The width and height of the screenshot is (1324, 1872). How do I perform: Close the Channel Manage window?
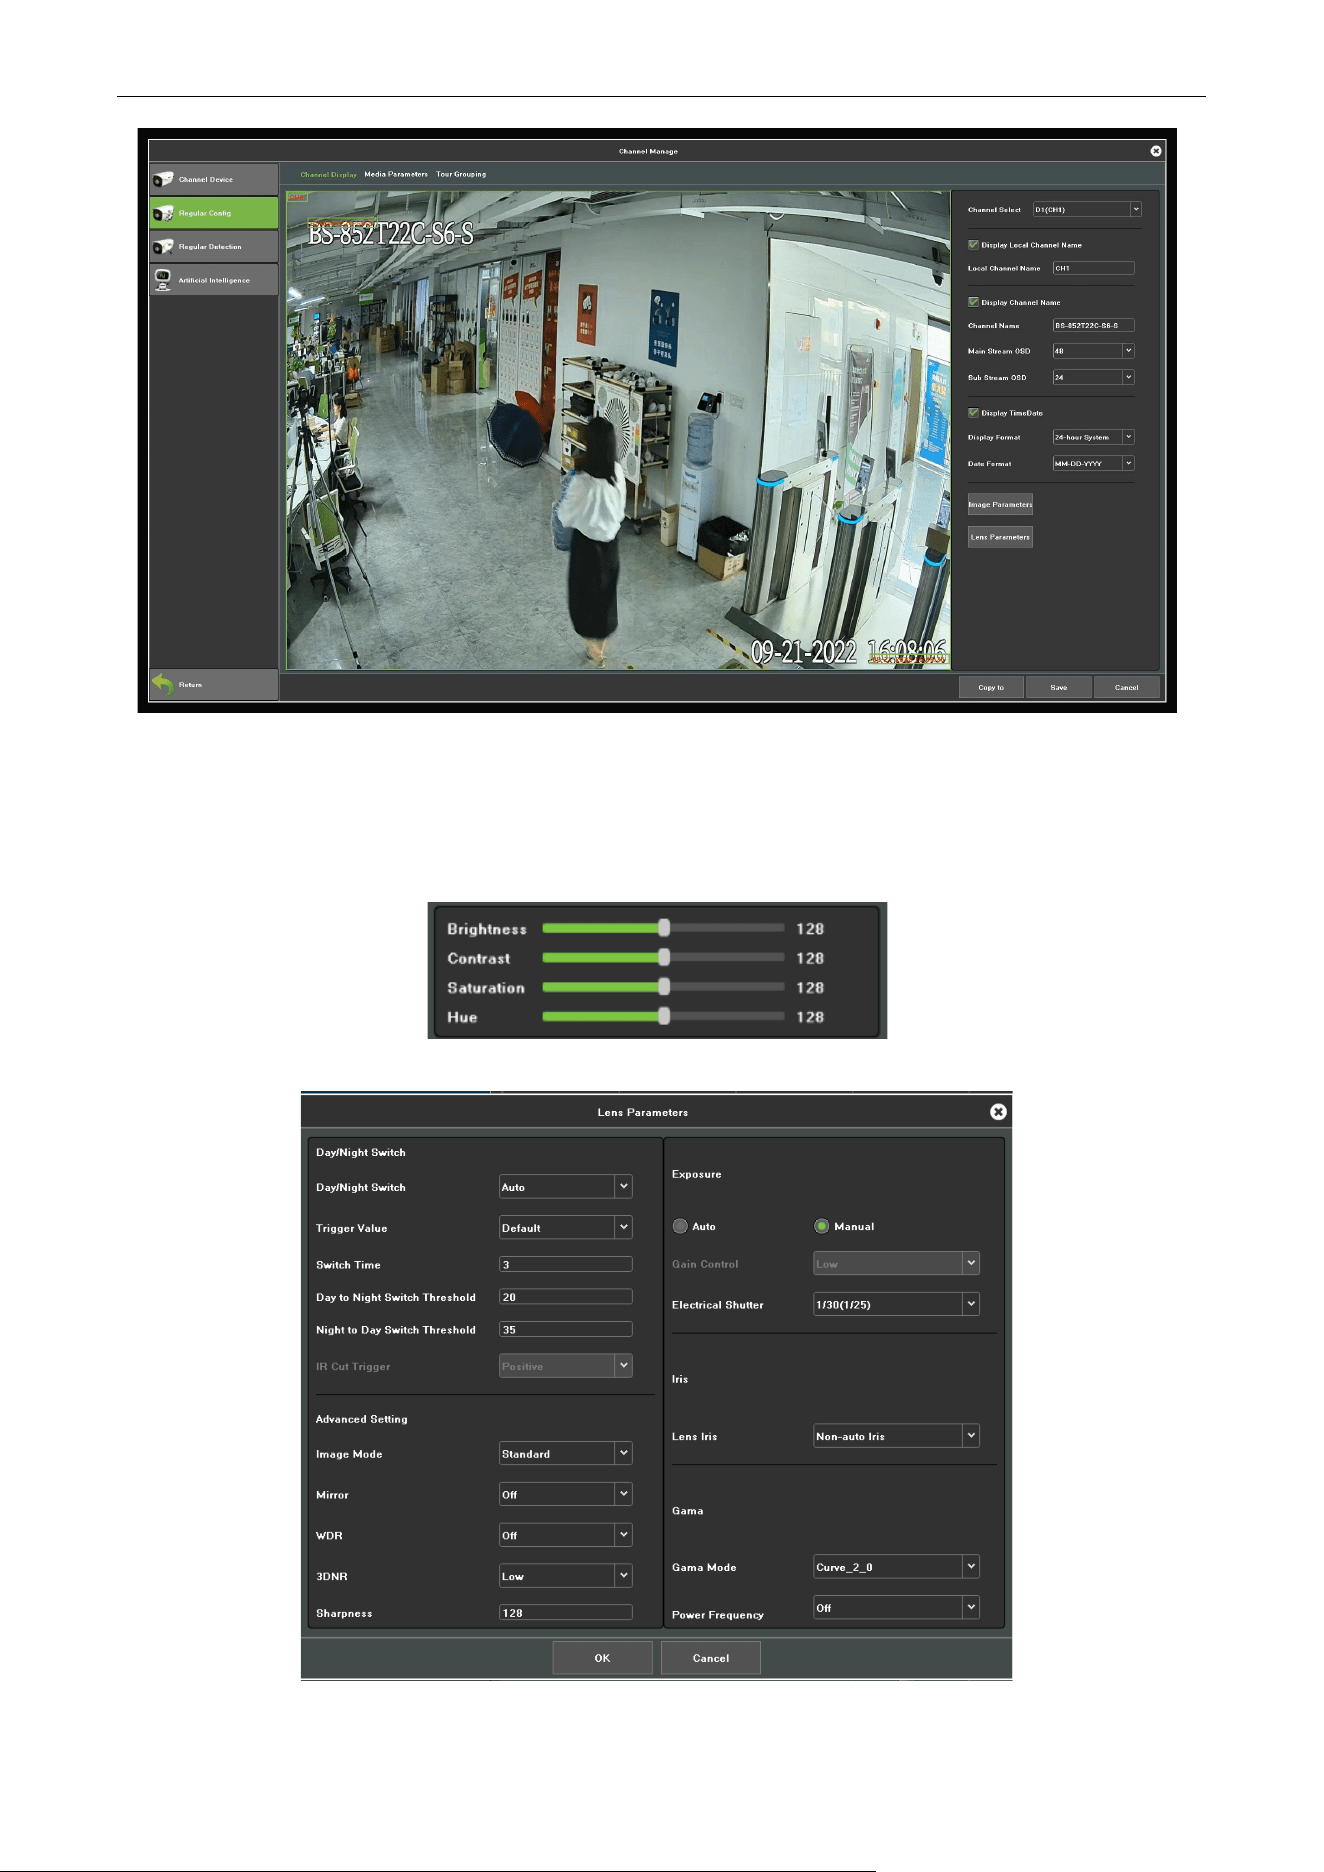(1156, 151)
